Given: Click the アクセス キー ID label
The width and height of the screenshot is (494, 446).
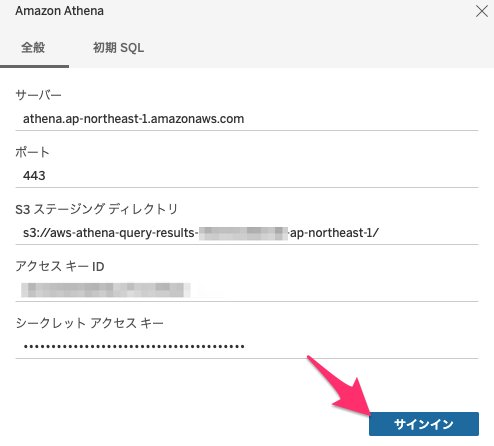Looking at the screenshot, I should point(60,266).
